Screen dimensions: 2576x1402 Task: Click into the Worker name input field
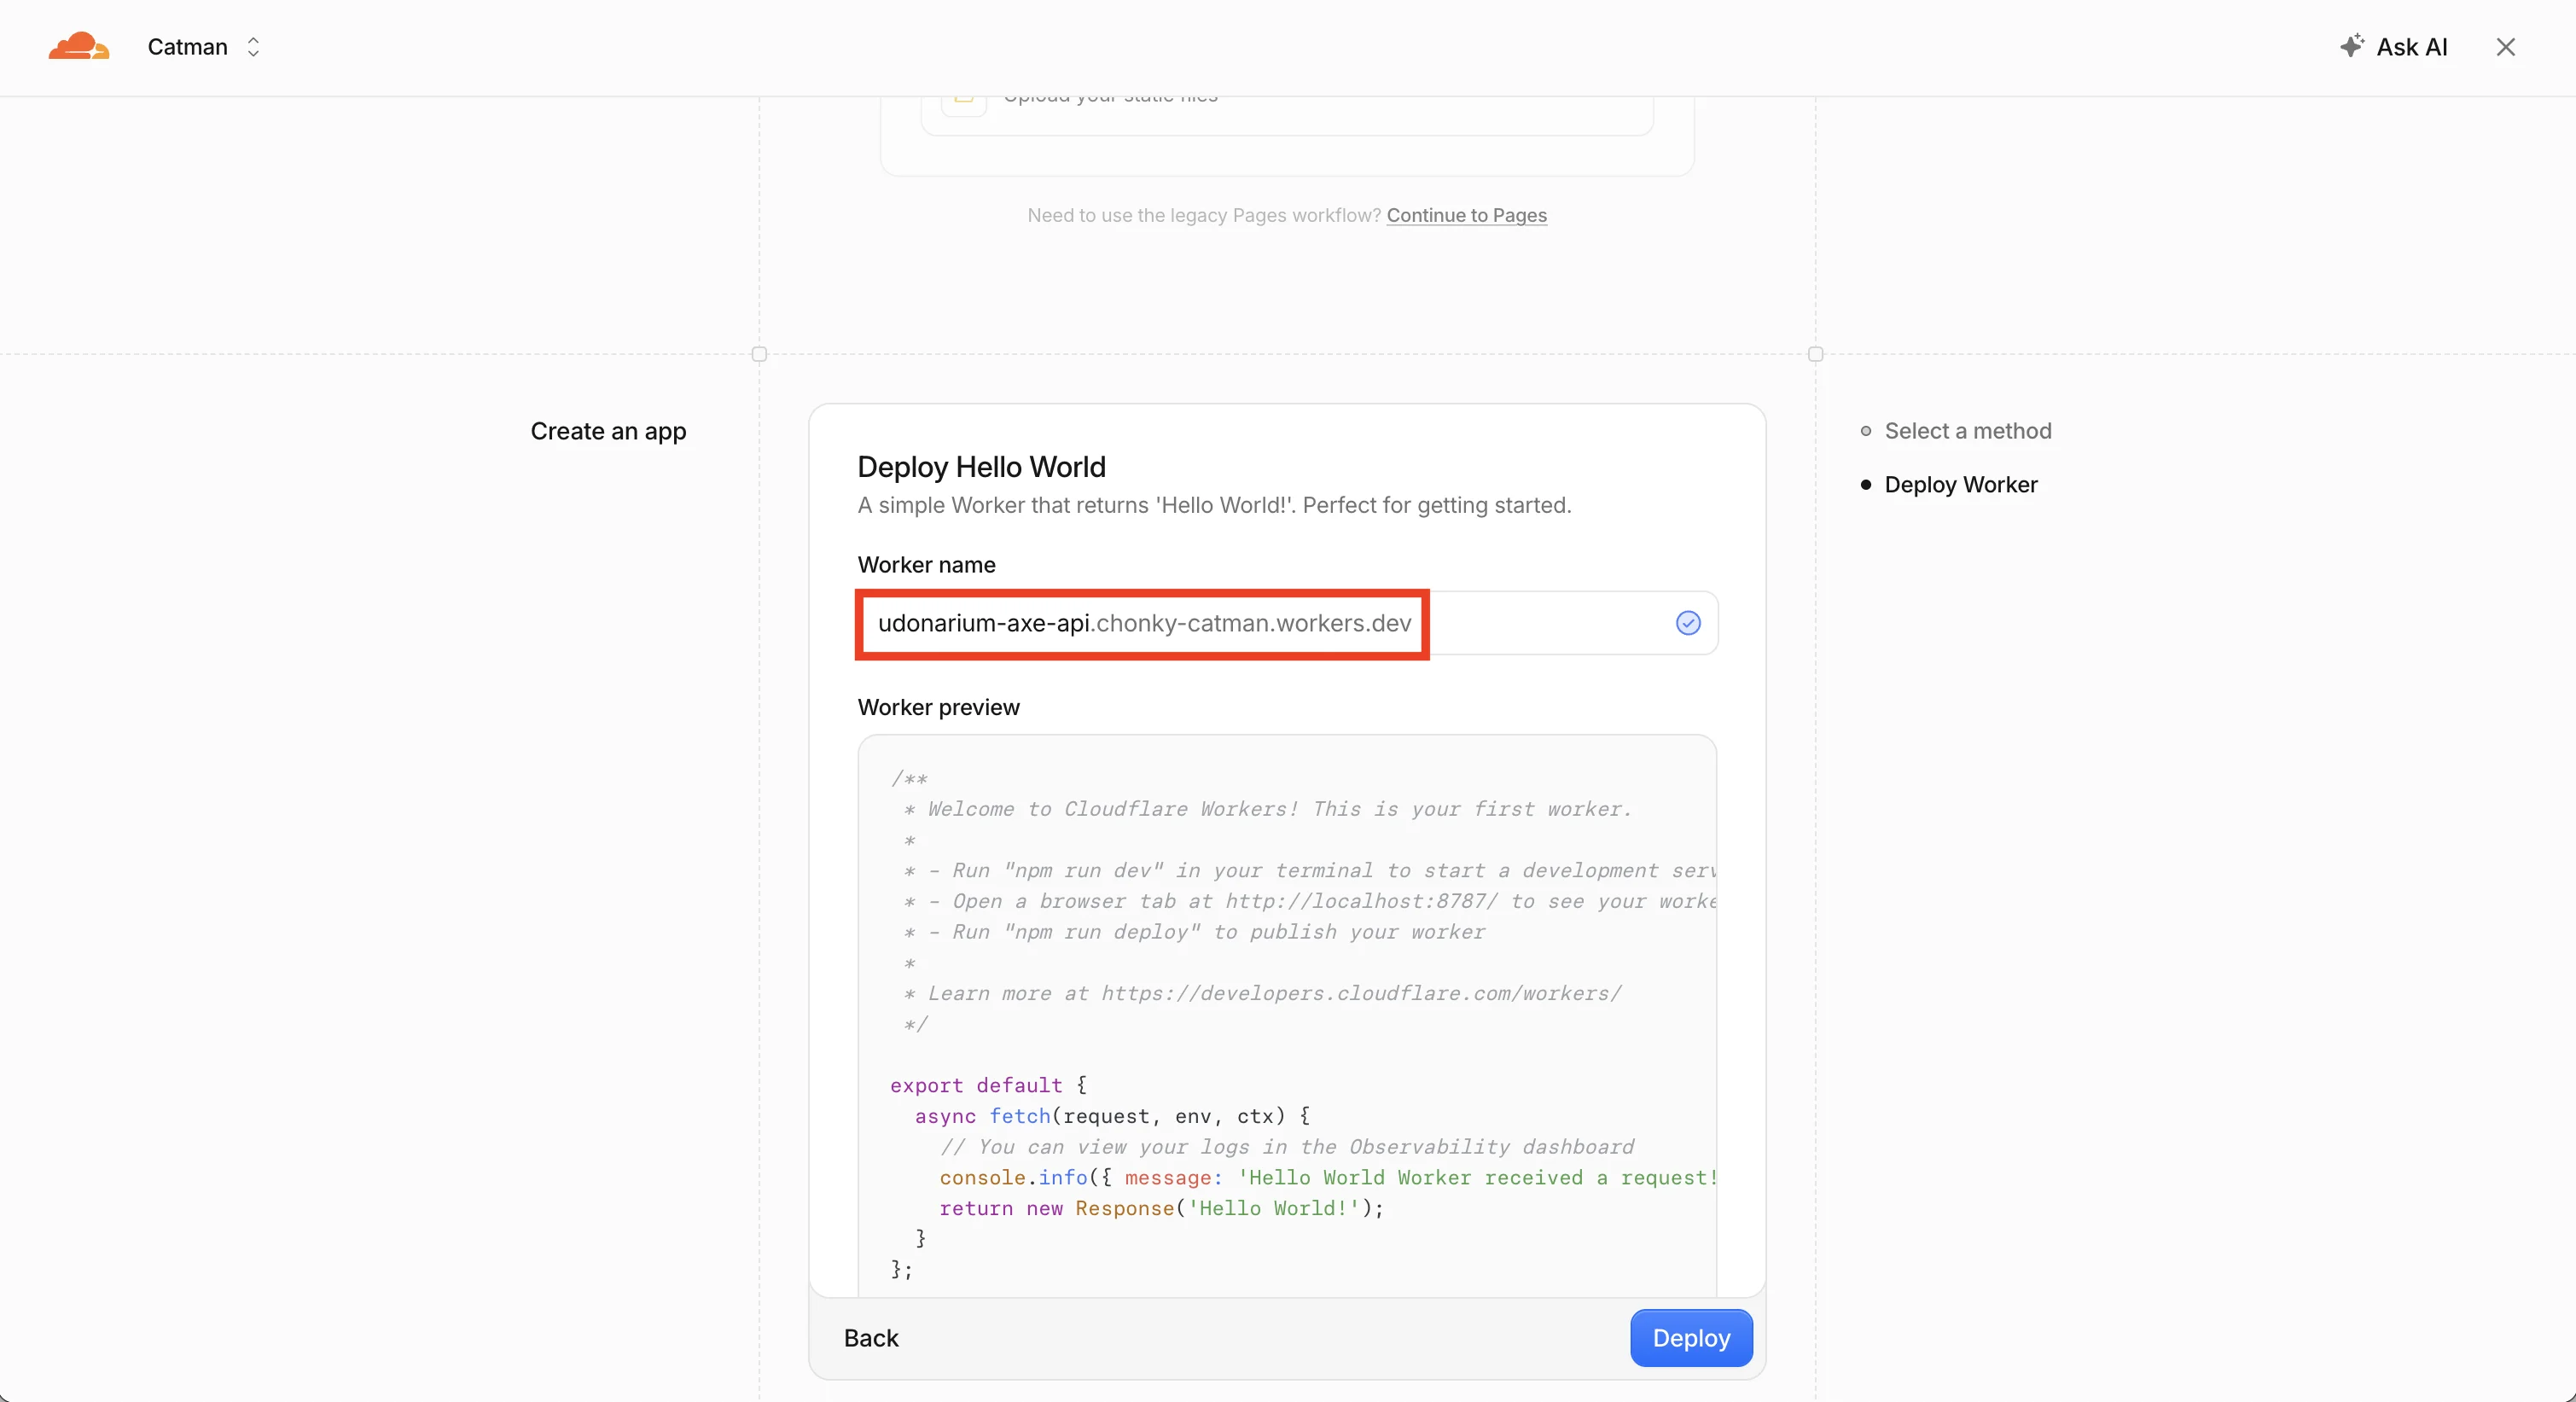tap(1287, 623)
